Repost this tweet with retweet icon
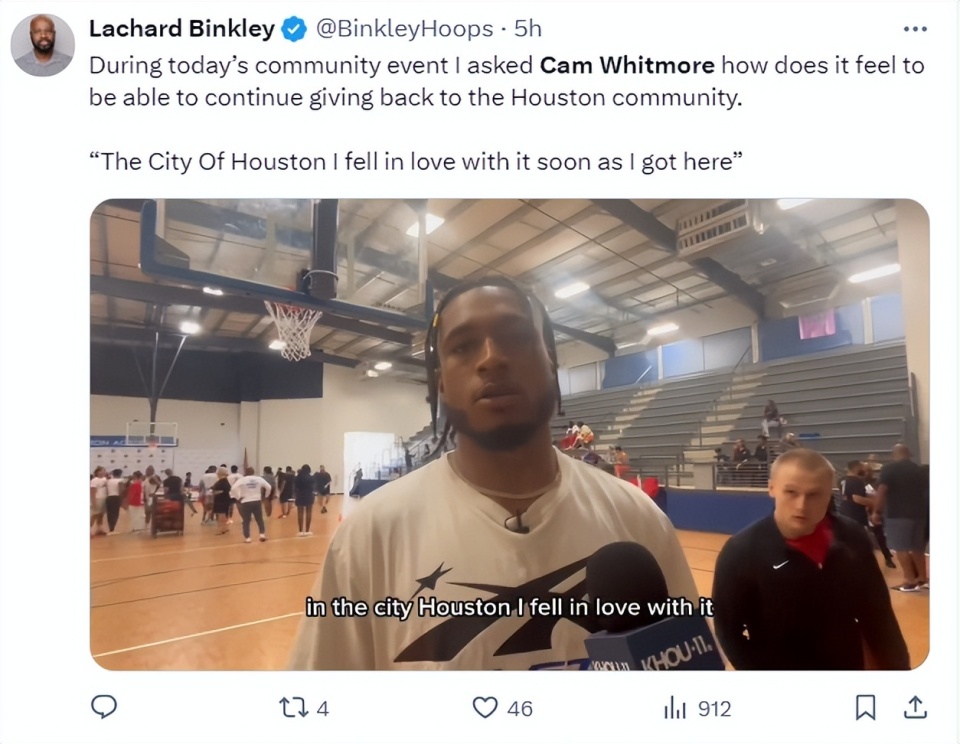This screenshot has width=960, height=744. pos(290,708)
